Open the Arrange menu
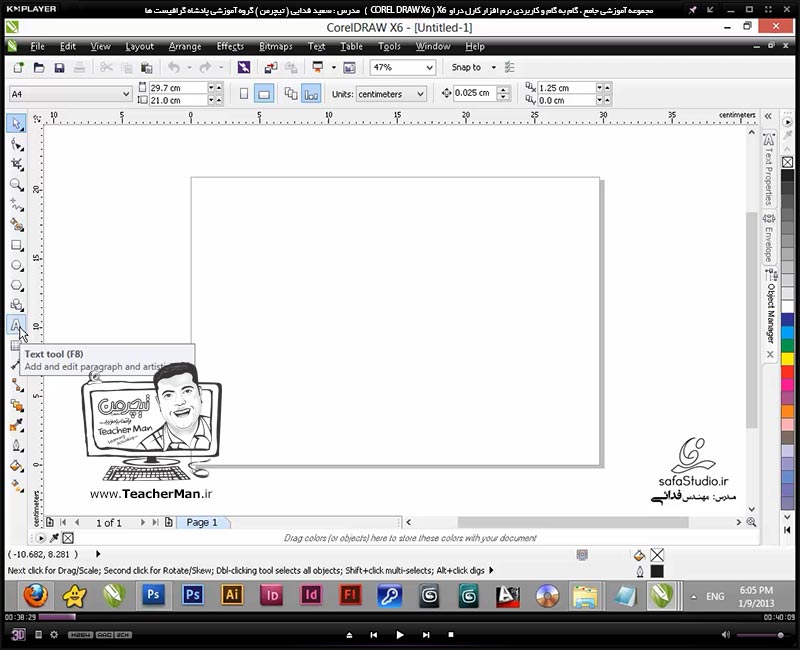The image size is (800, 650). (x=185, y=46)
